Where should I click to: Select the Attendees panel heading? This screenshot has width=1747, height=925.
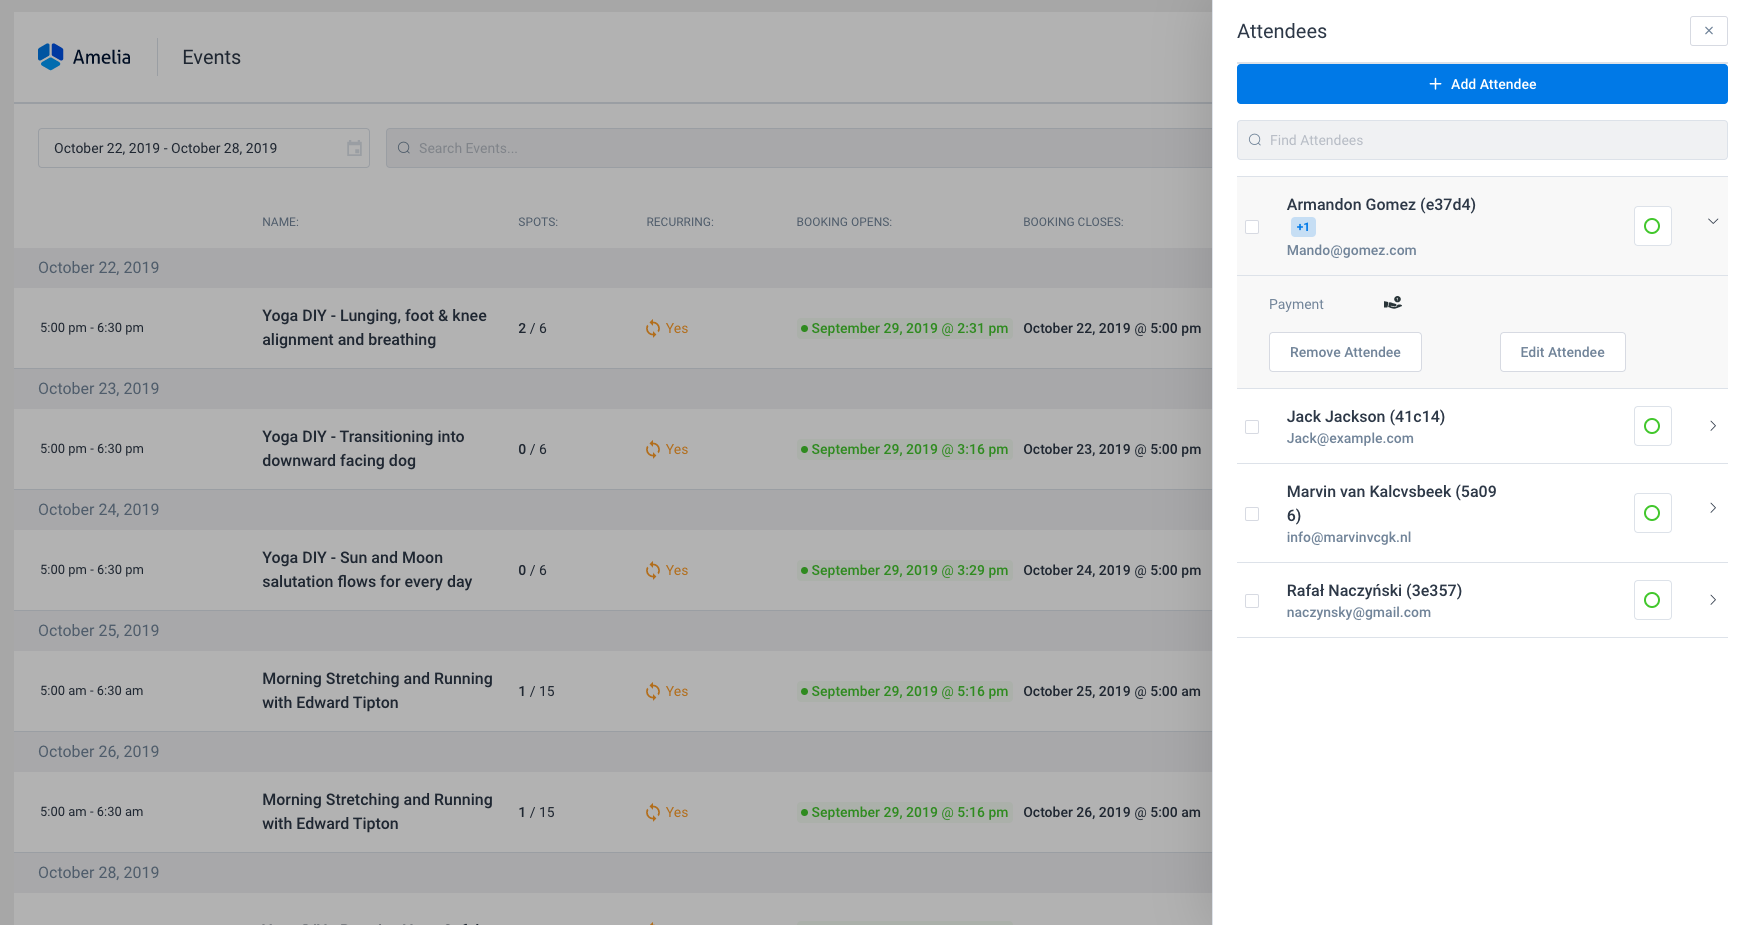tap(1282, 31)
